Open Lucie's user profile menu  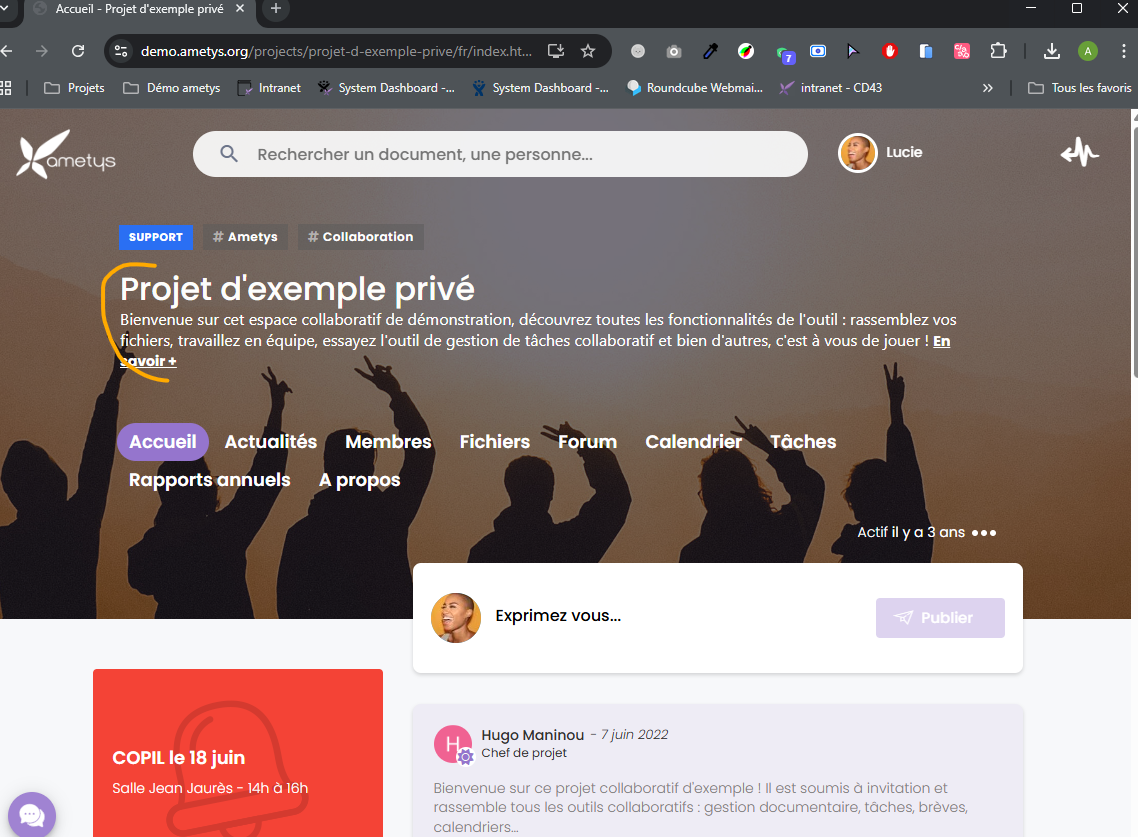pos(880,153)
